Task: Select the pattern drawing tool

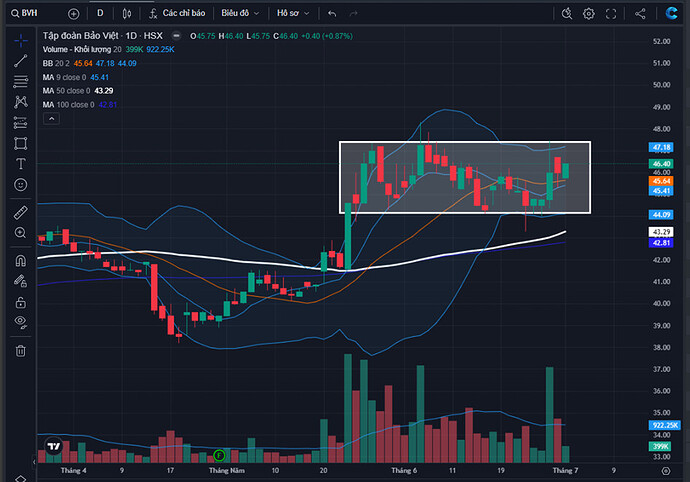Action: coord(21,102)
